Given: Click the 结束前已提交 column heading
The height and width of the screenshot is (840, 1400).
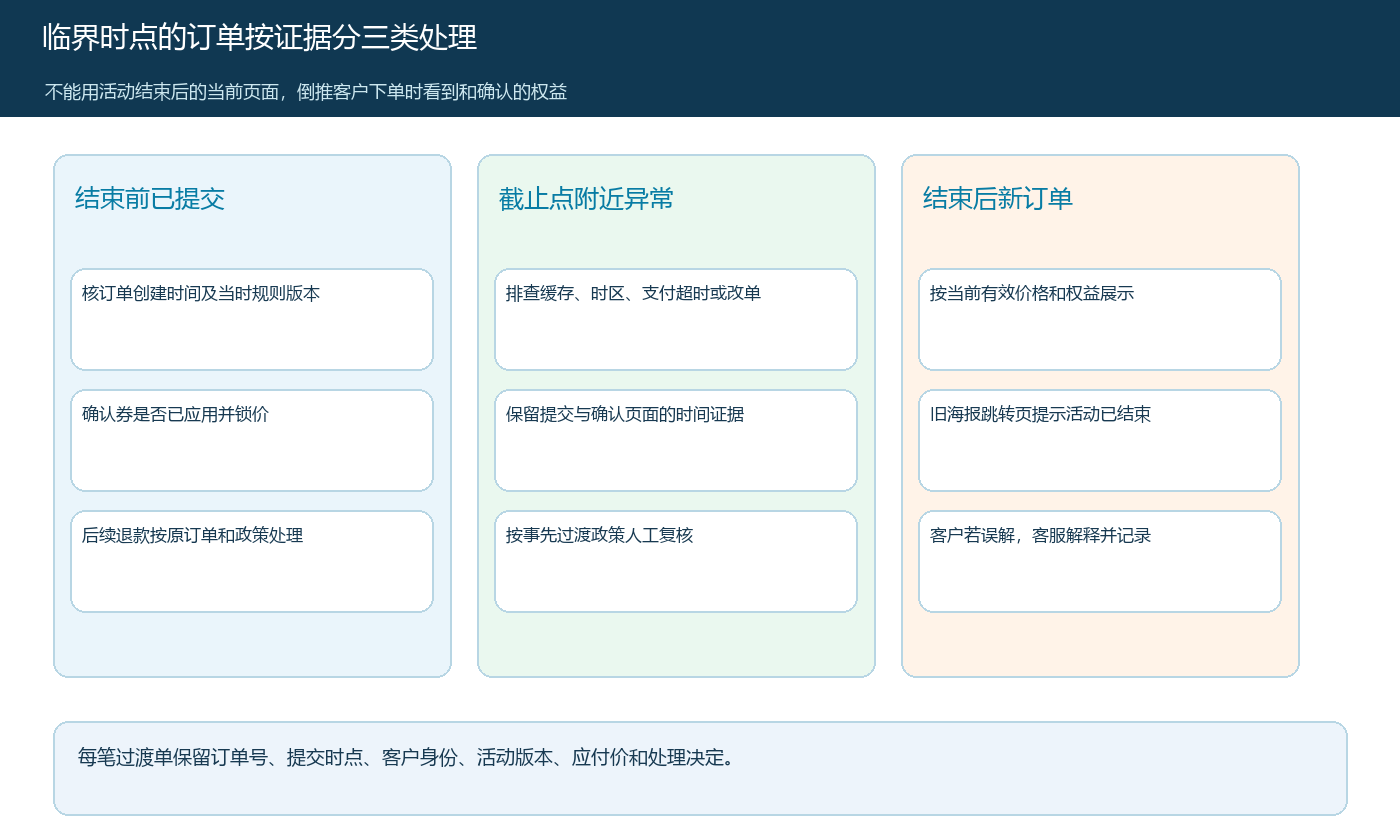Looking at the screenshot, I should [x=150, y=198].
